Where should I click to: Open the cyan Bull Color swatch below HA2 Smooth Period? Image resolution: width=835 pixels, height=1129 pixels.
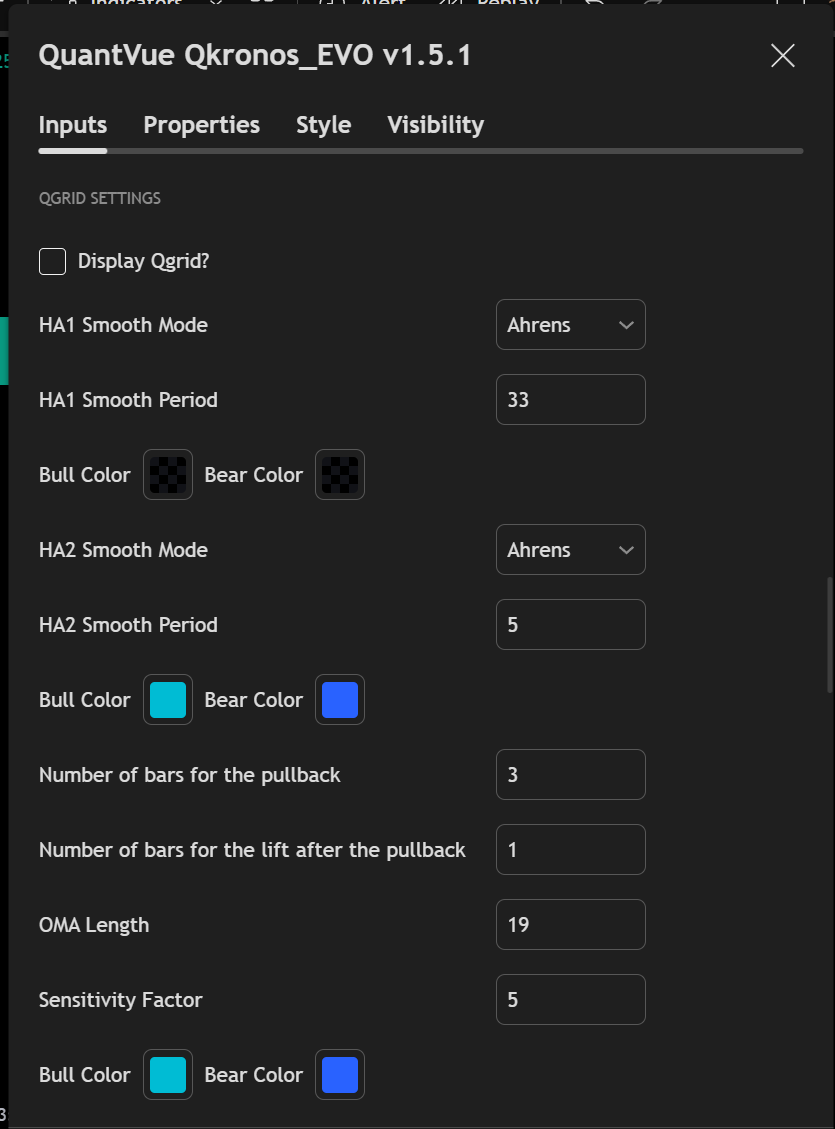point(168,700)
